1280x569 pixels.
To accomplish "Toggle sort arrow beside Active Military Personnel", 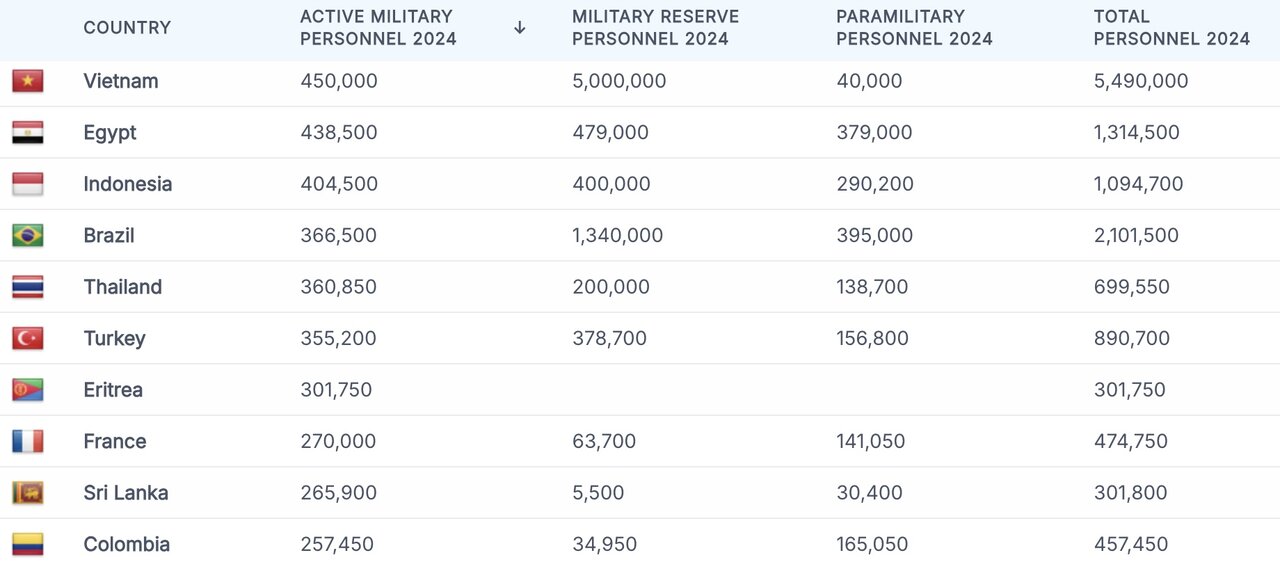I will [520, 28].
